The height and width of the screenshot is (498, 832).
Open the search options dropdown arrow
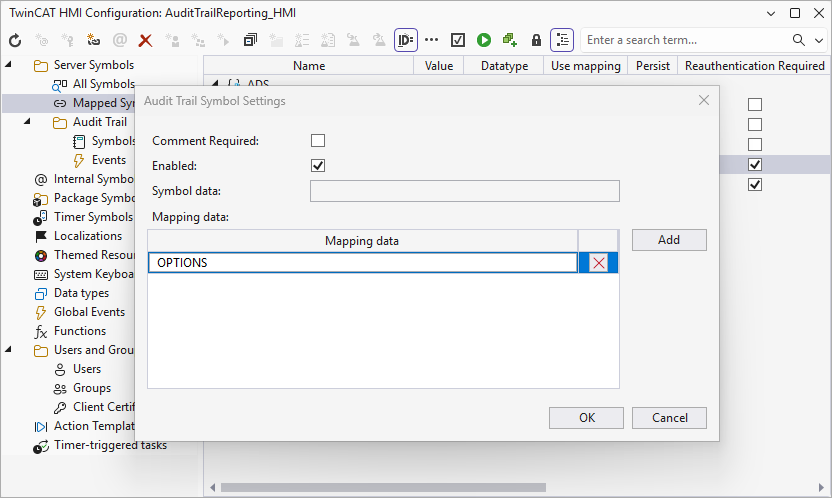[x=819, y=40]
